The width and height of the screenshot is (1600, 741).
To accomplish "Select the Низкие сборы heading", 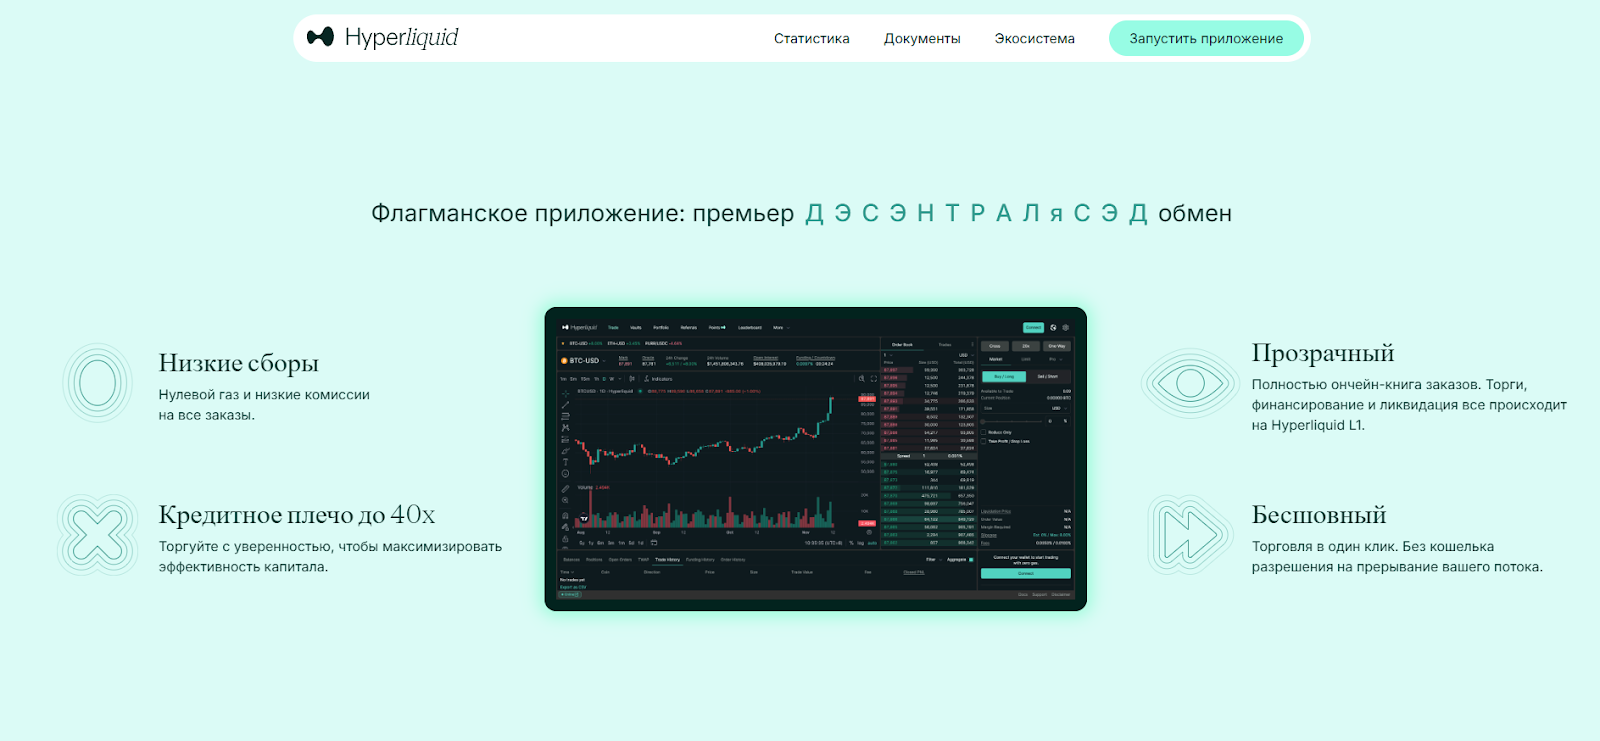I will coord(239,363).
